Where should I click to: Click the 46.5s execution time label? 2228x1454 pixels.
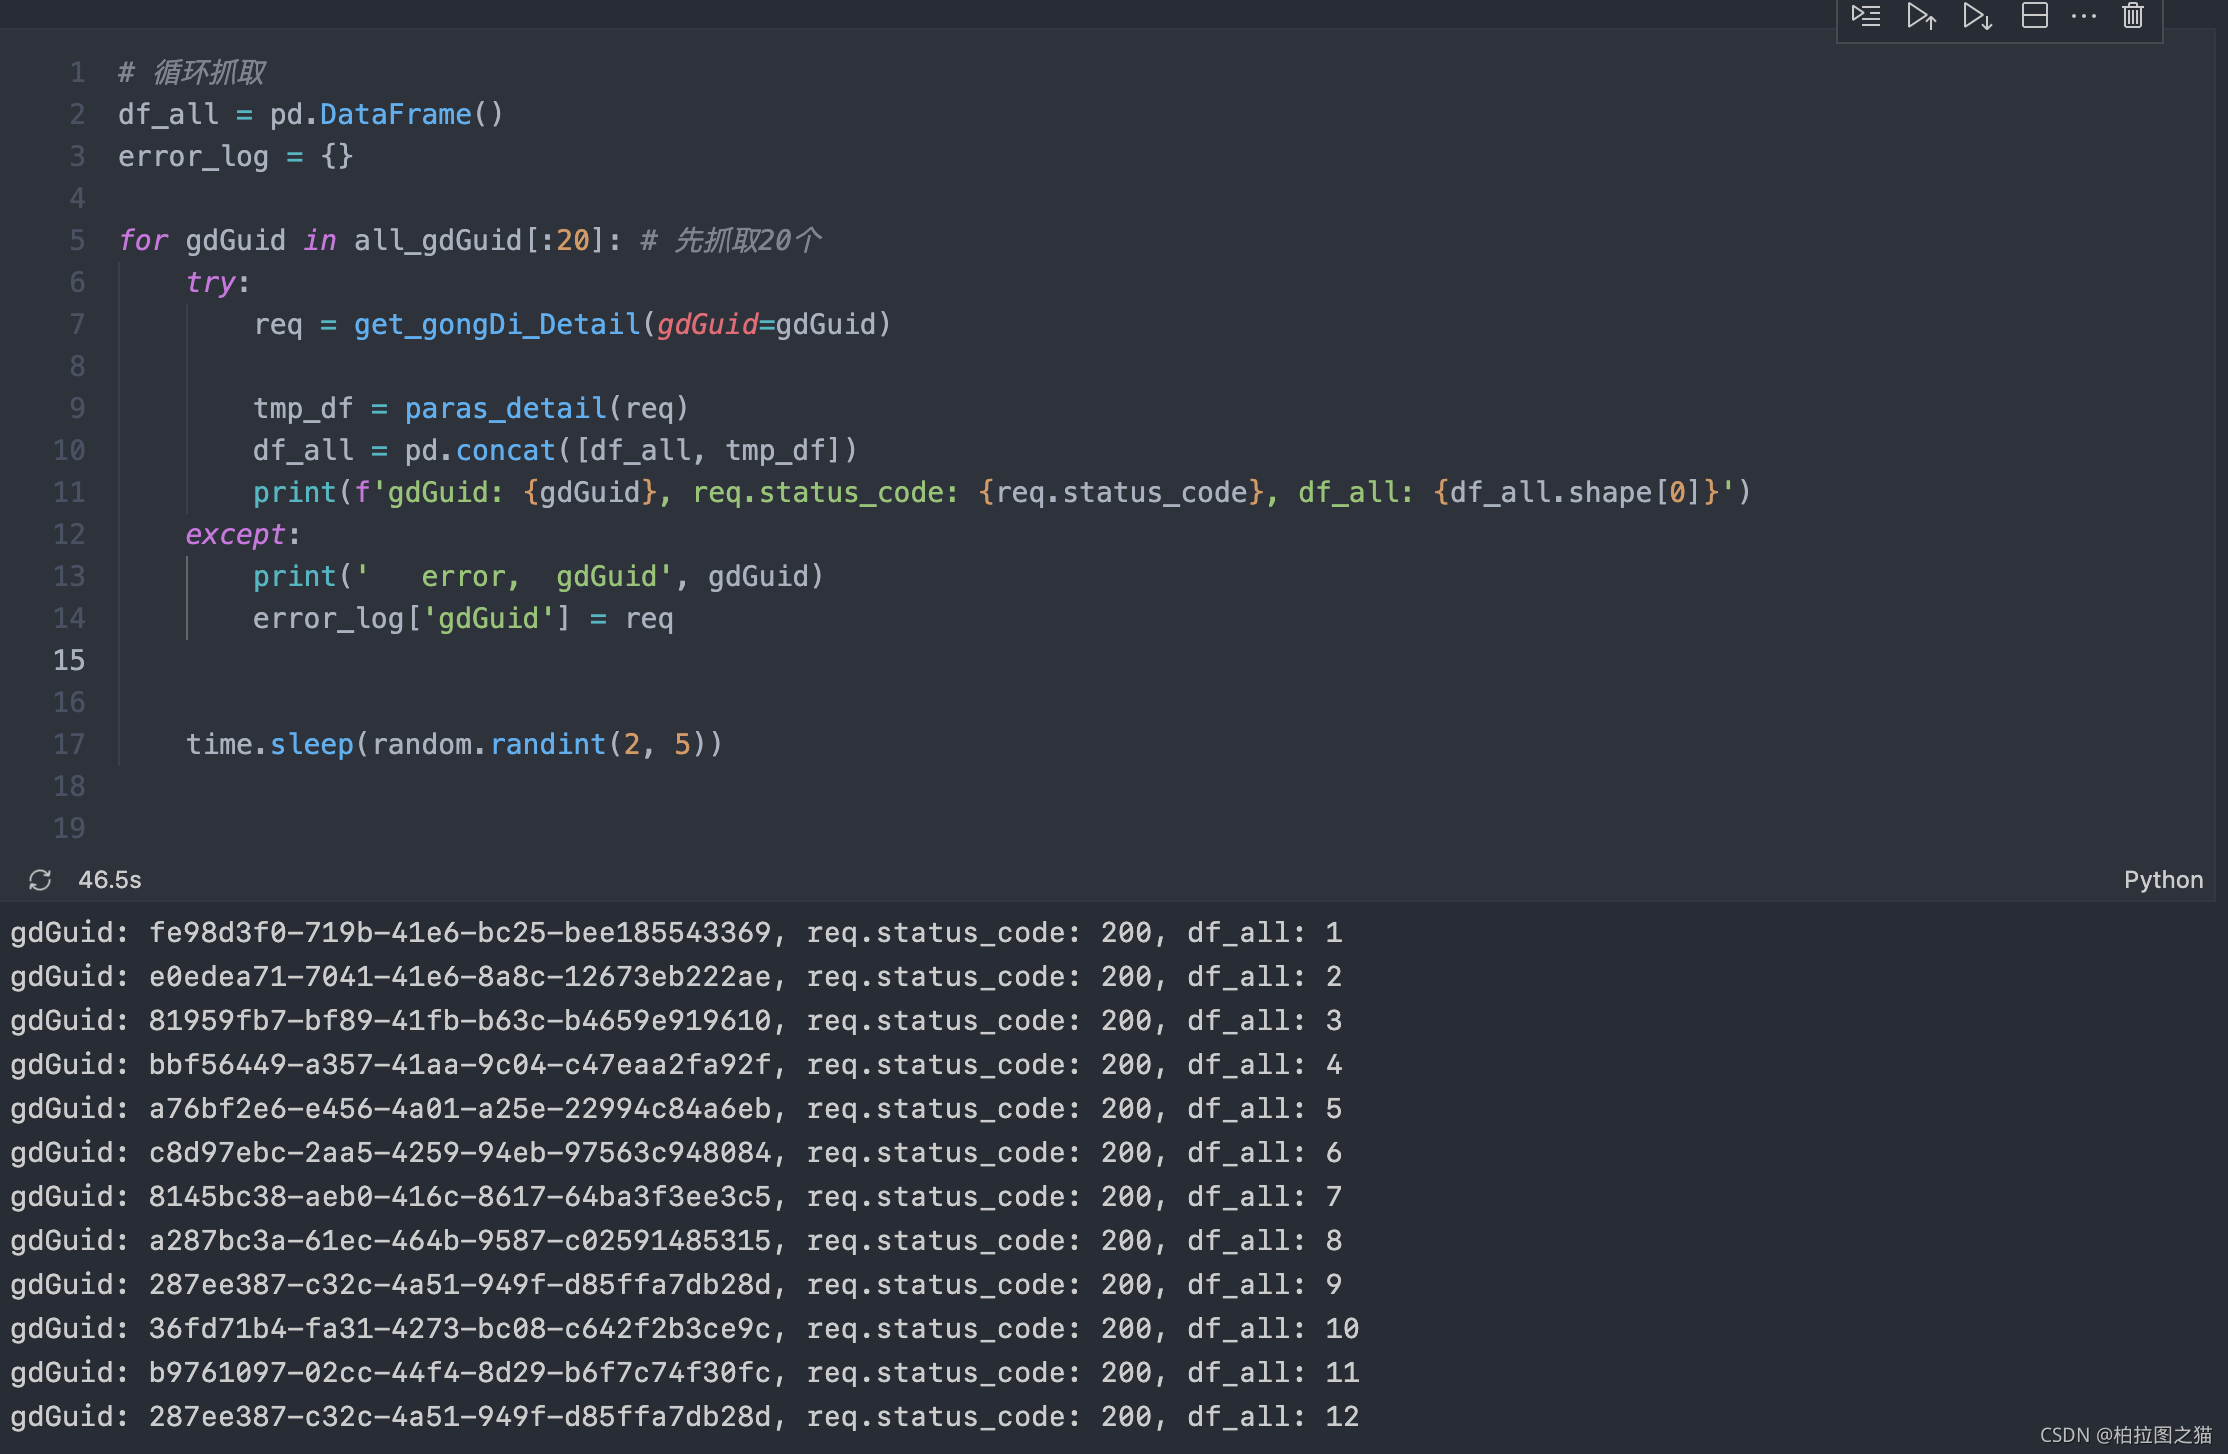click(110, 880)
